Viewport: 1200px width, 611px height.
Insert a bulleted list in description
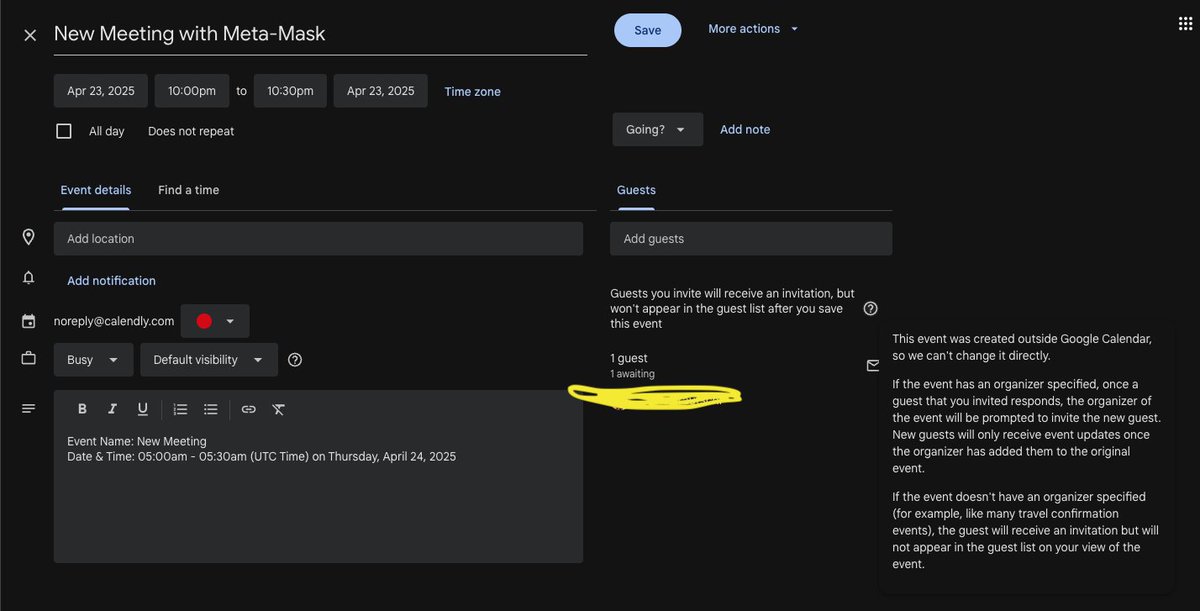click(x=210, y=409)
